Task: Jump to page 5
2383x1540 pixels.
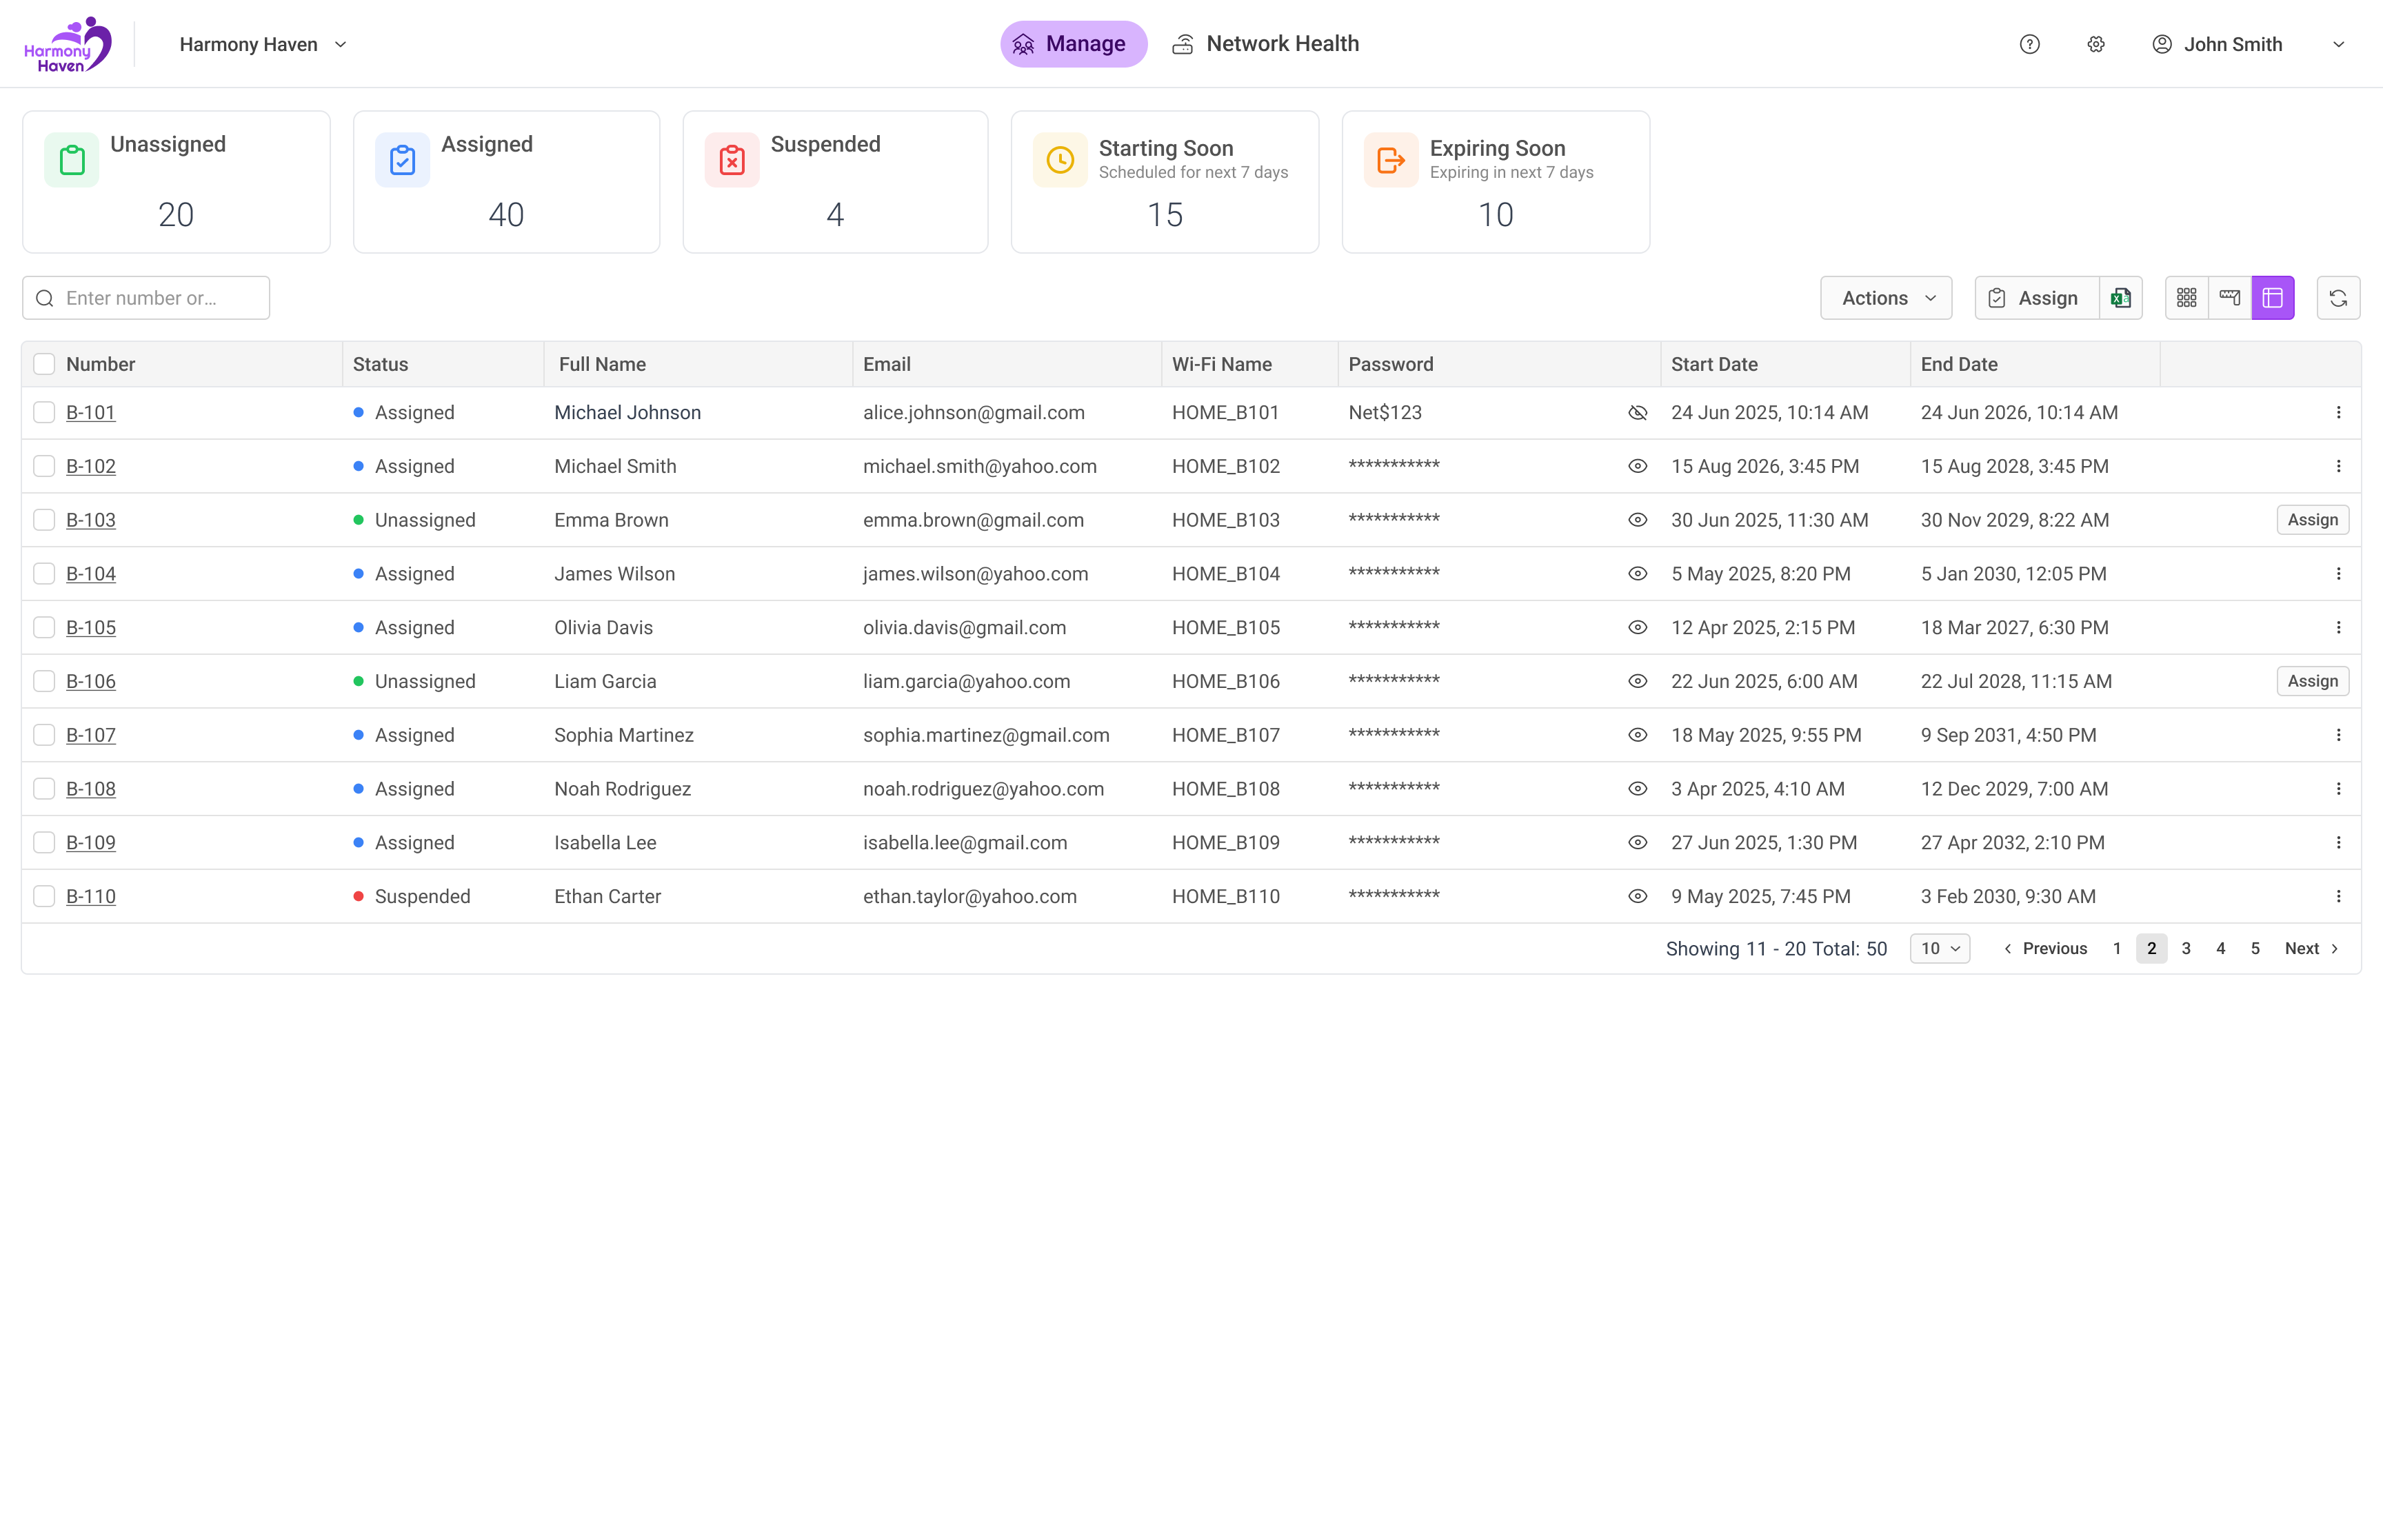Action: coord(2255,949)
